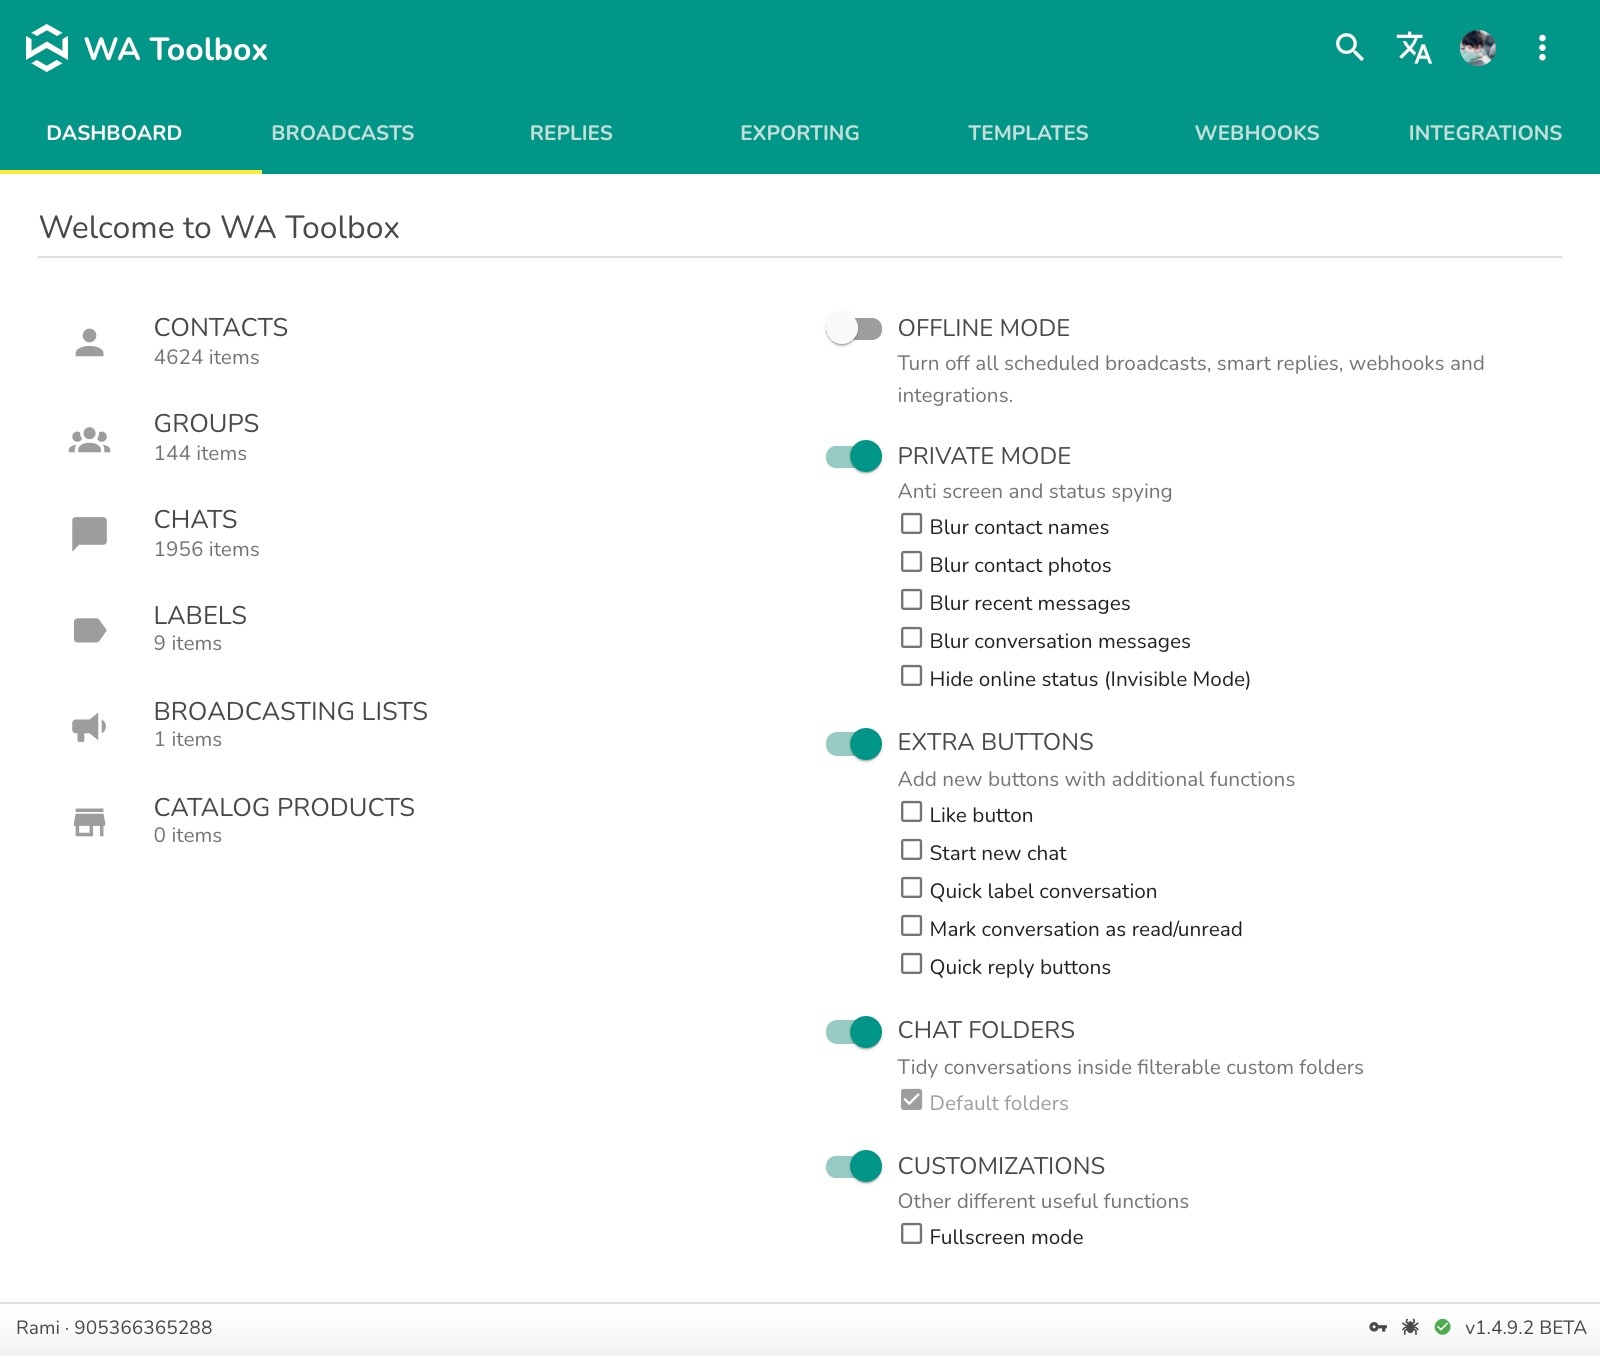Check Blur contact names

[911, 524]
